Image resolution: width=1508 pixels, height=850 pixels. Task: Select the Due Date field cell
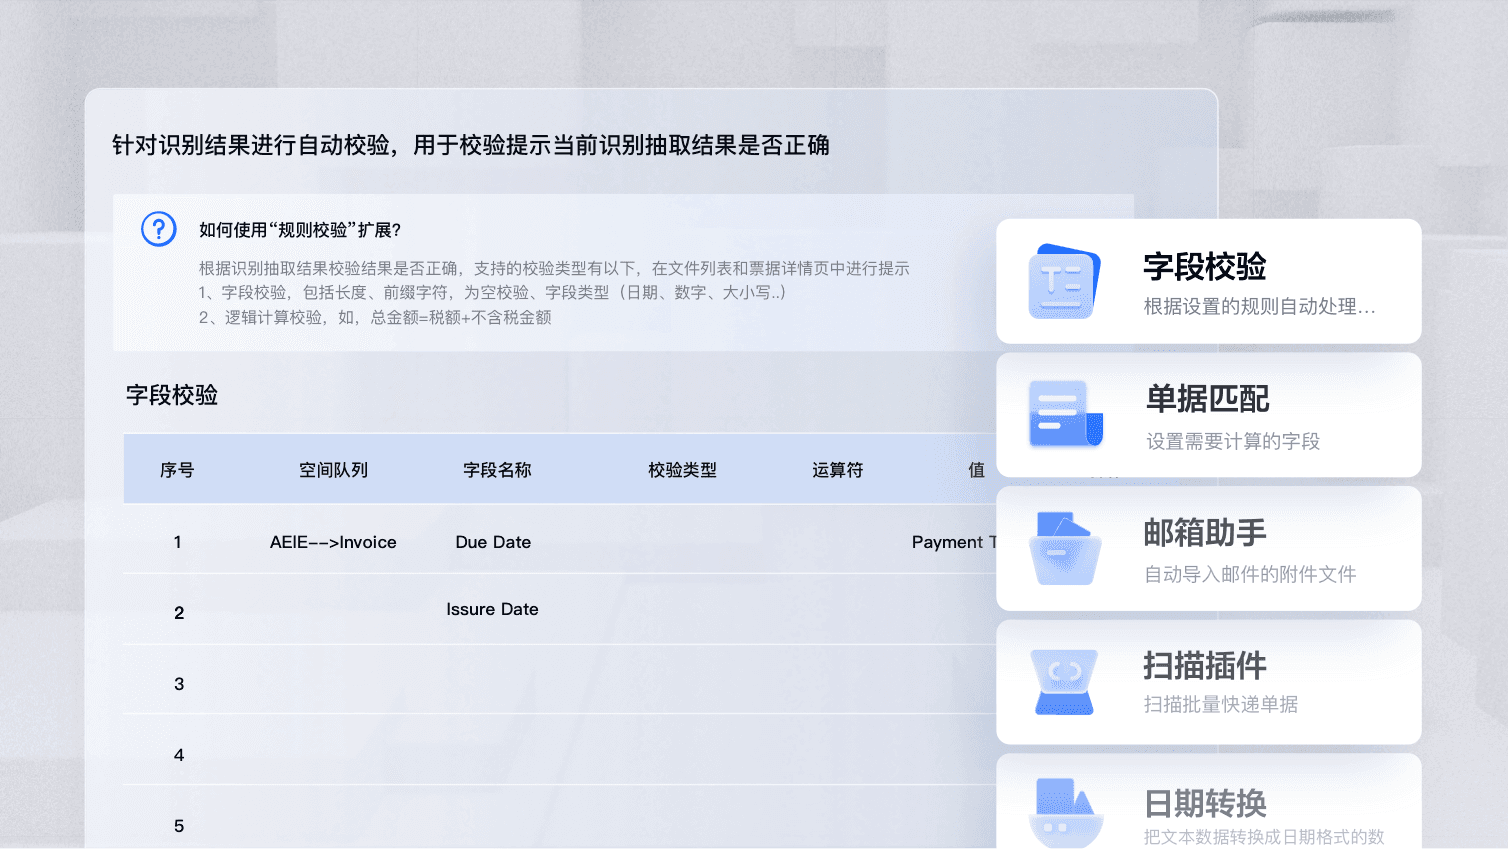tap(493, 542)
